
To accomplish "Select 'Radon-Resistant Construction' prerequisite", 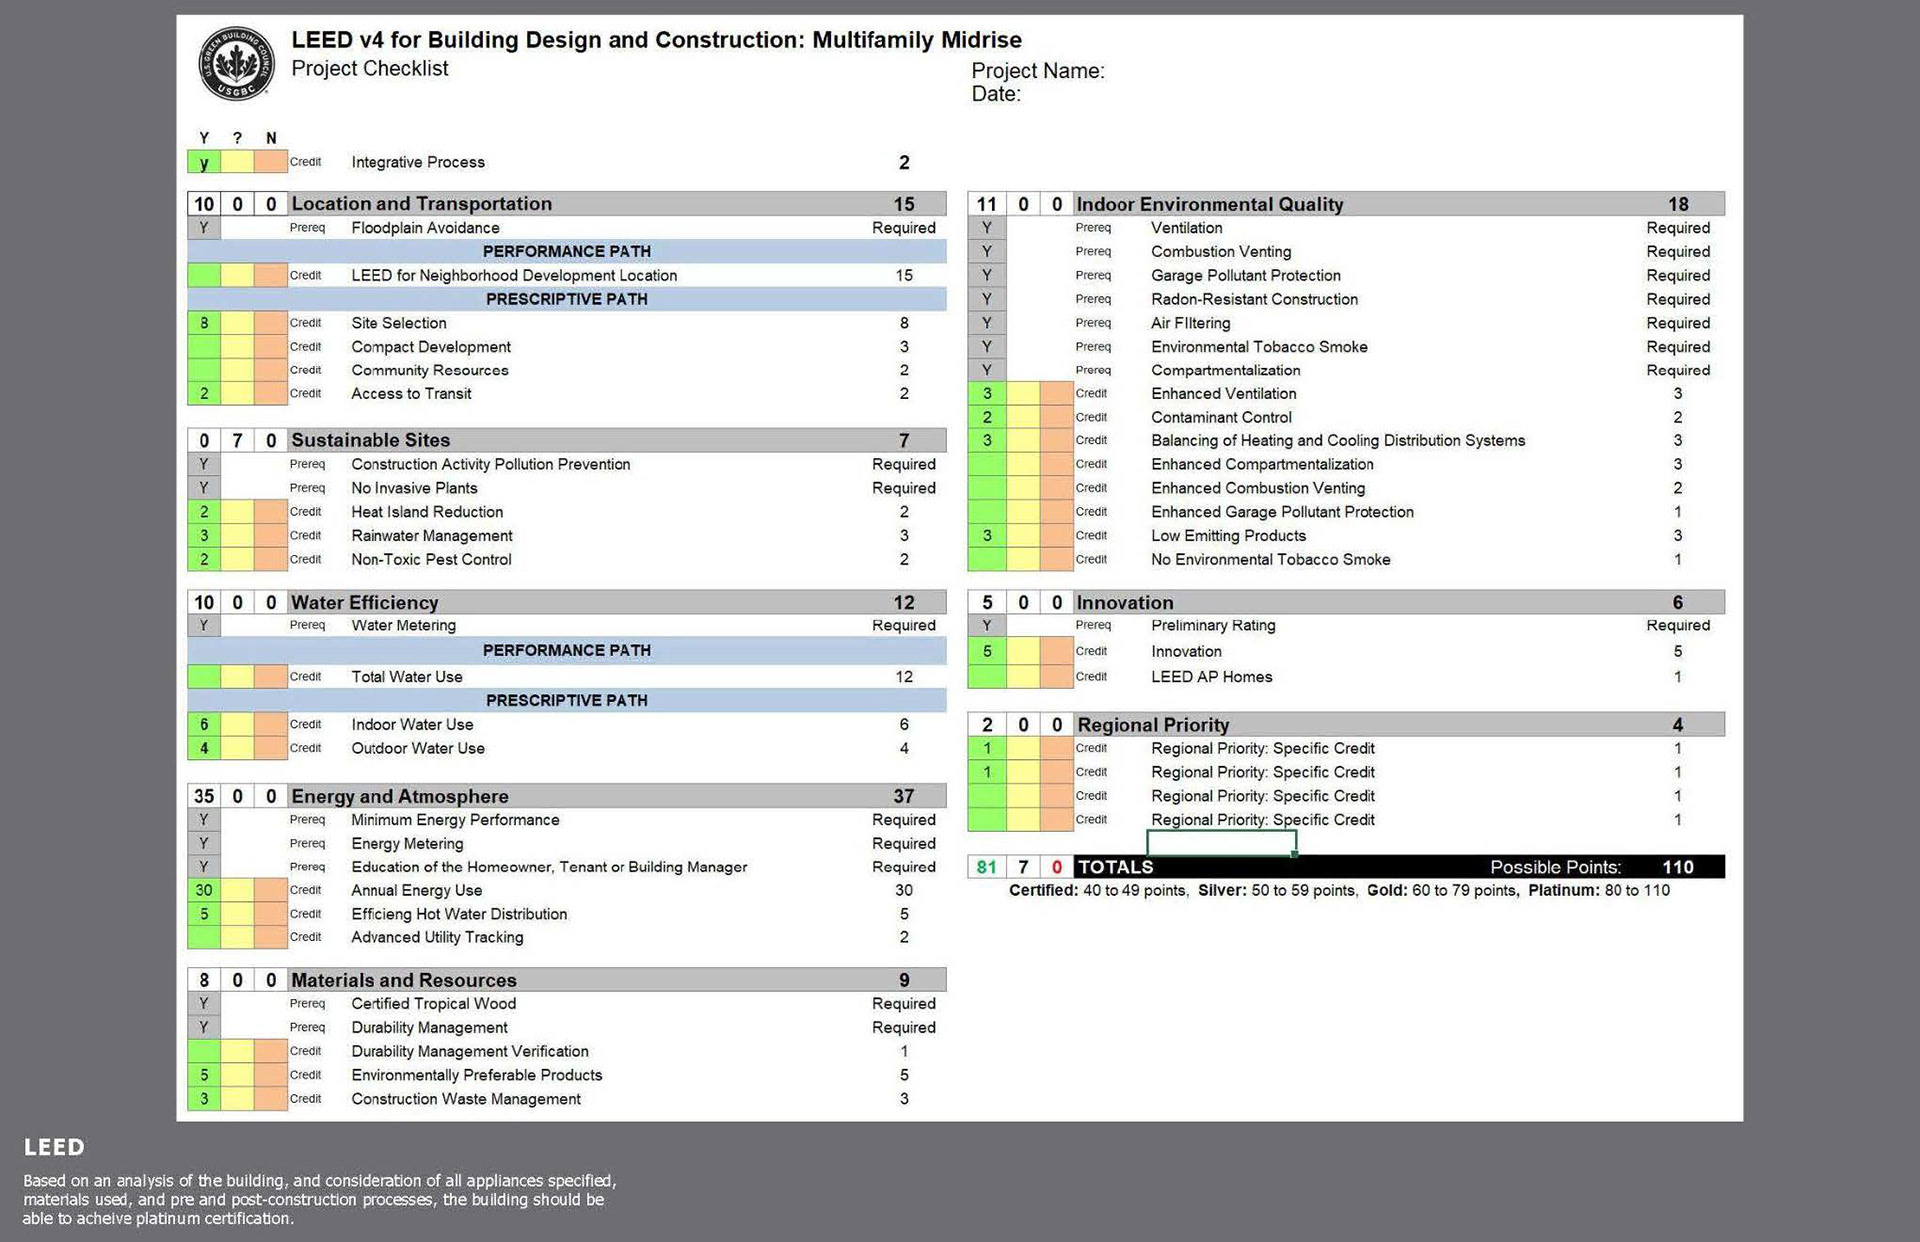I will coord(1255,299).
